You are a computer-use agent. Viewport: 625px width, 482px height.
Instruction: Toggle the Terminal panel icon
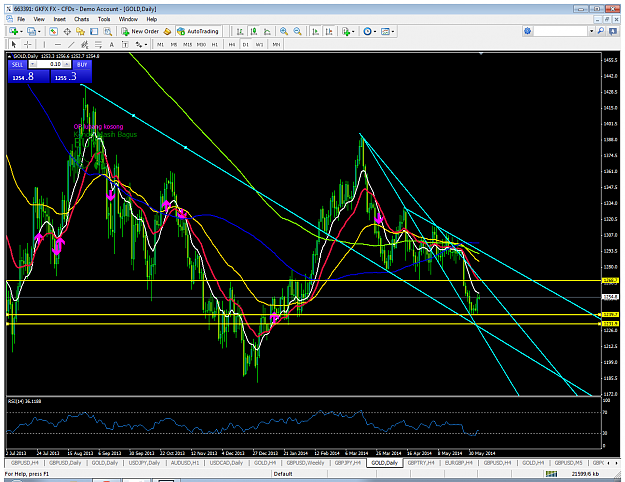[x=94, y=31]
